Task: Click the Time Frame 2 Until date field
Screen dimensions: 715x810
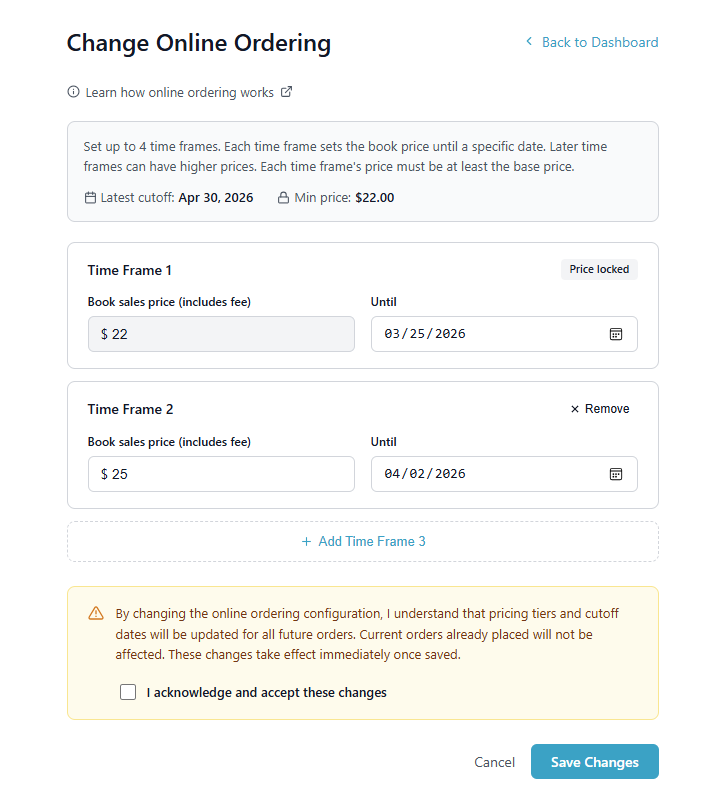Action: [480, 474]
